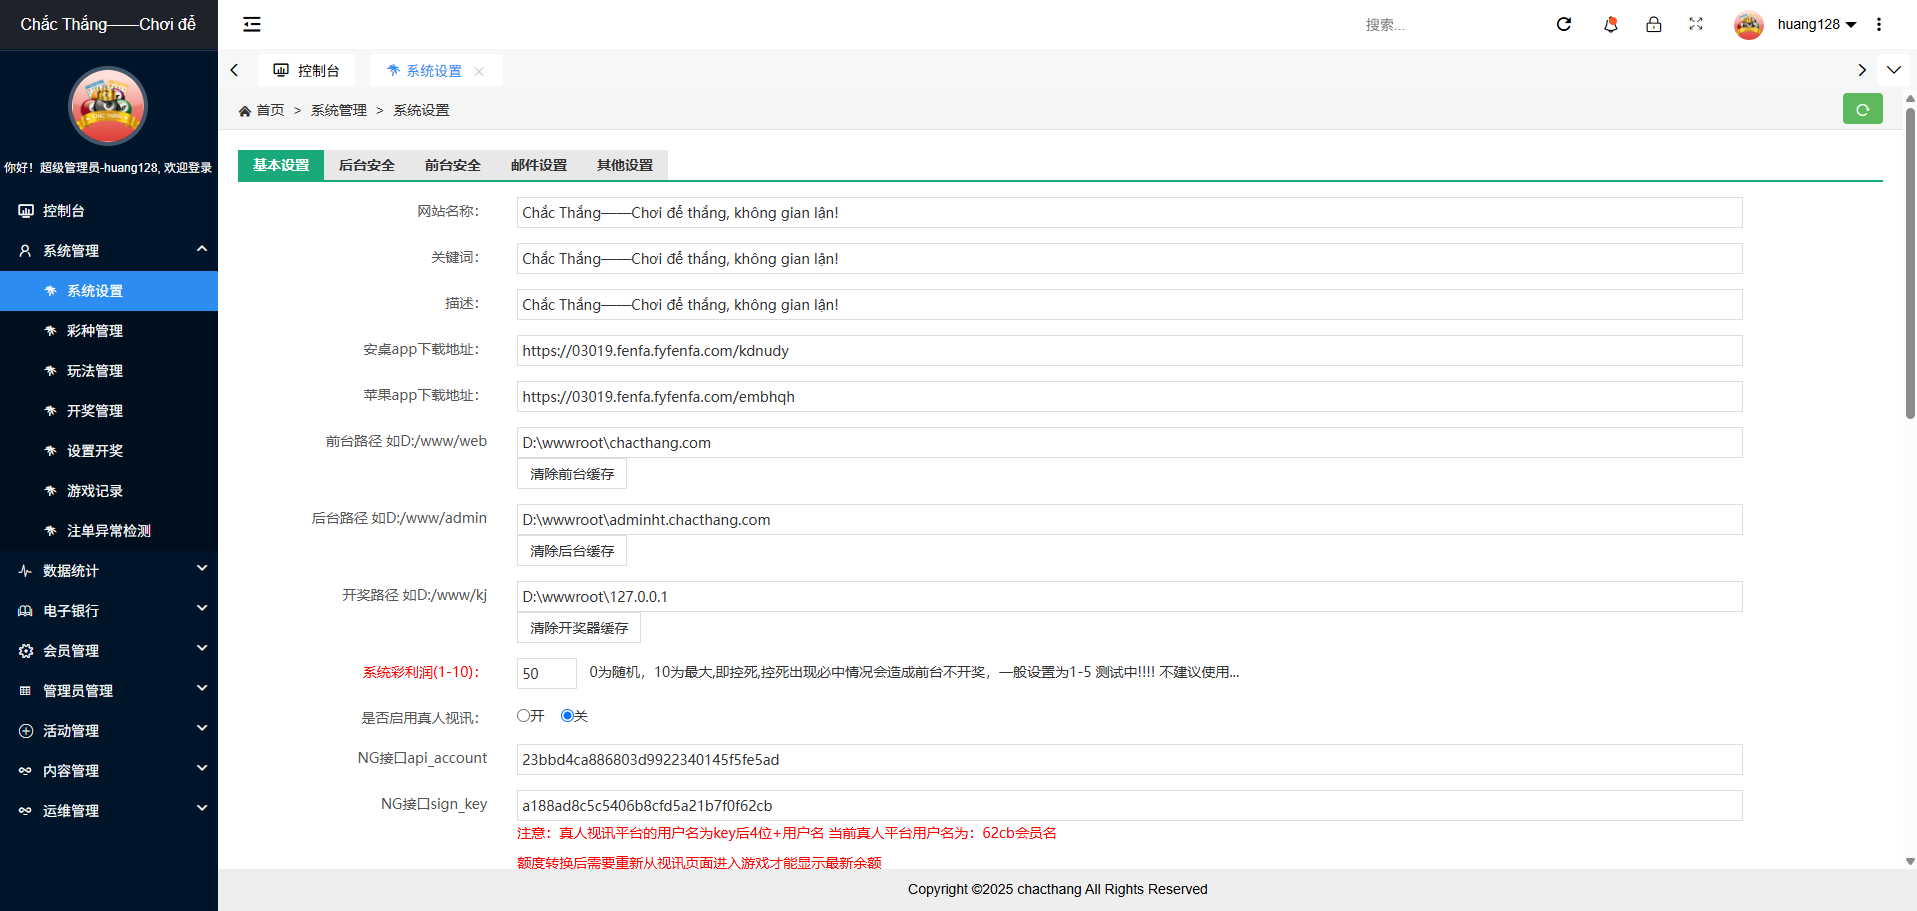Click the three-dot more options icon
Screen dimensions: 1917x911
tap(1879, 24)
